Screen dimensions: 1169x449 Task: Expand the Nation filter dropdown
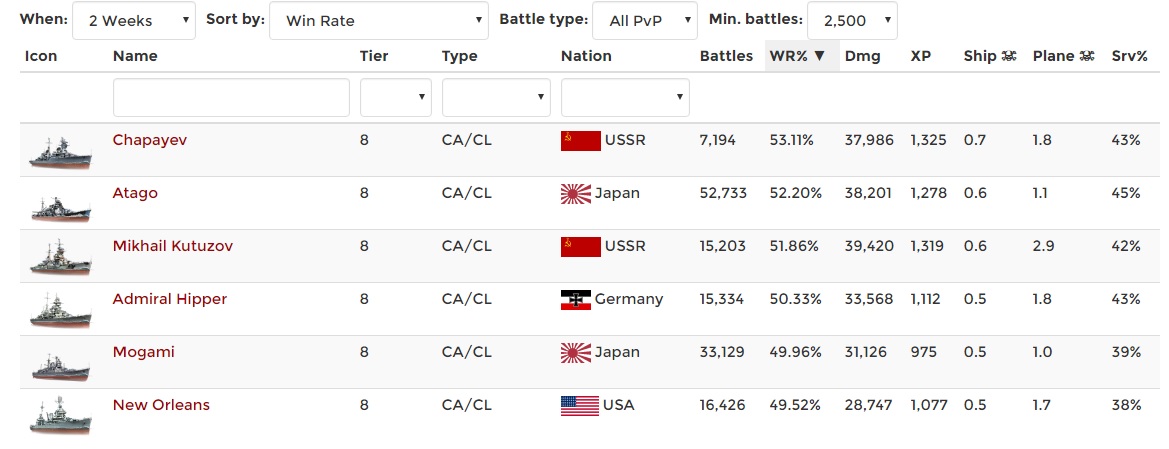coord(625,98)
